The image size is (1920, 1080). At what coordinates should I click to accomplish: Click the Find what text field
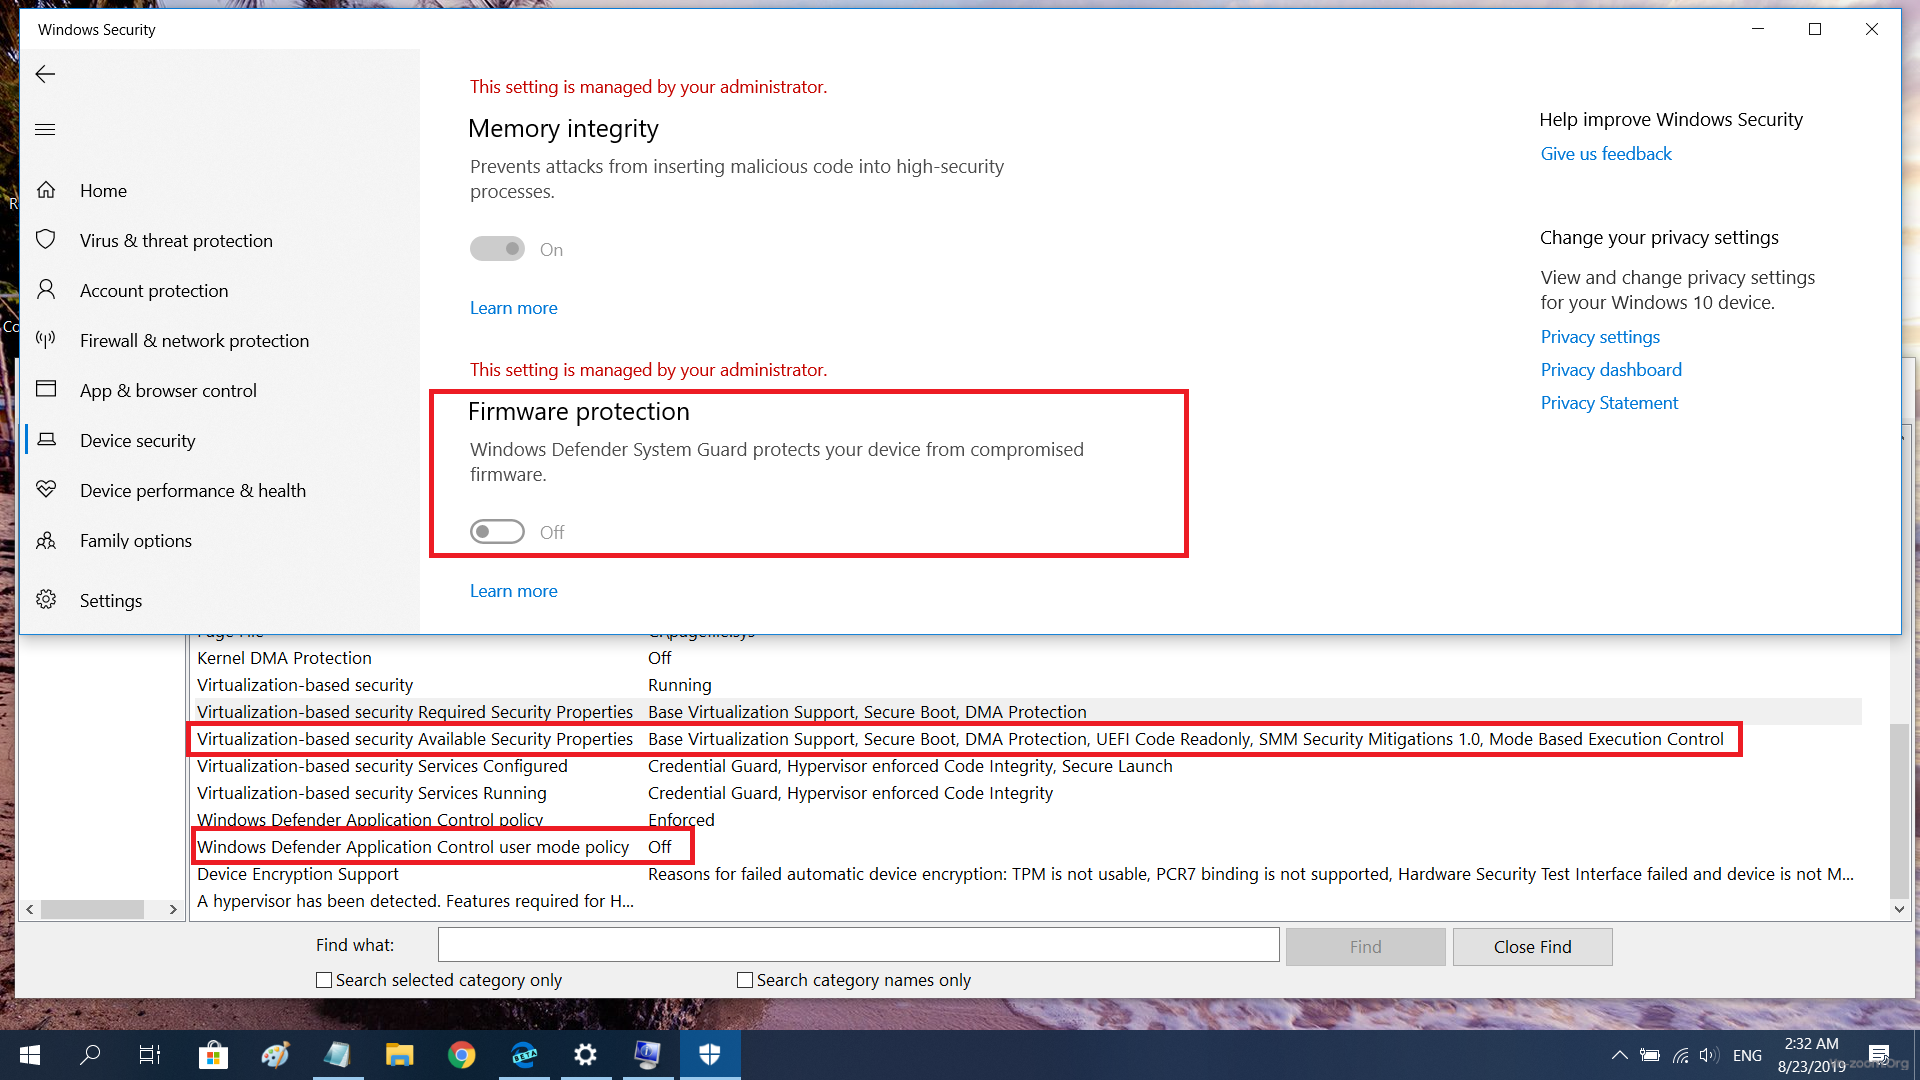coord(858,945)
